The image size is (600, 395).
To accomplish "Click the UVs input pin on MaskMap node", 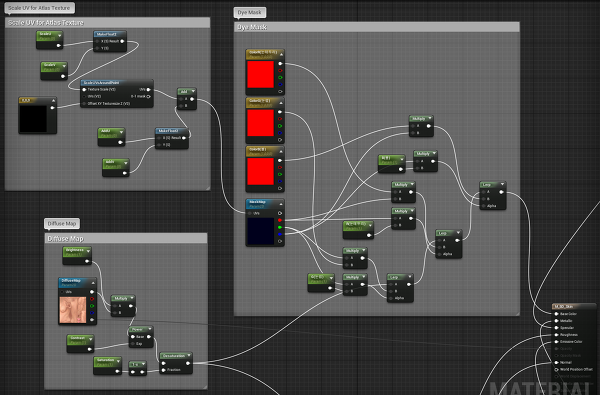I will tap(250, 213).
